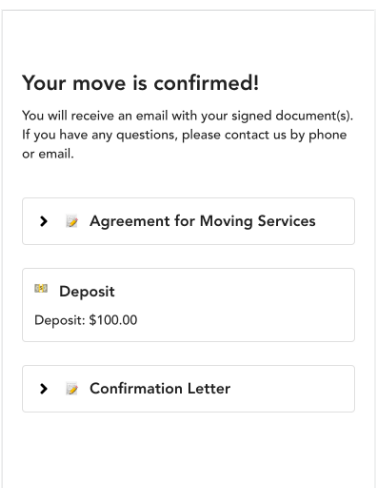Click empty area of the Agreement for Moving Services card

pos(335,221)
